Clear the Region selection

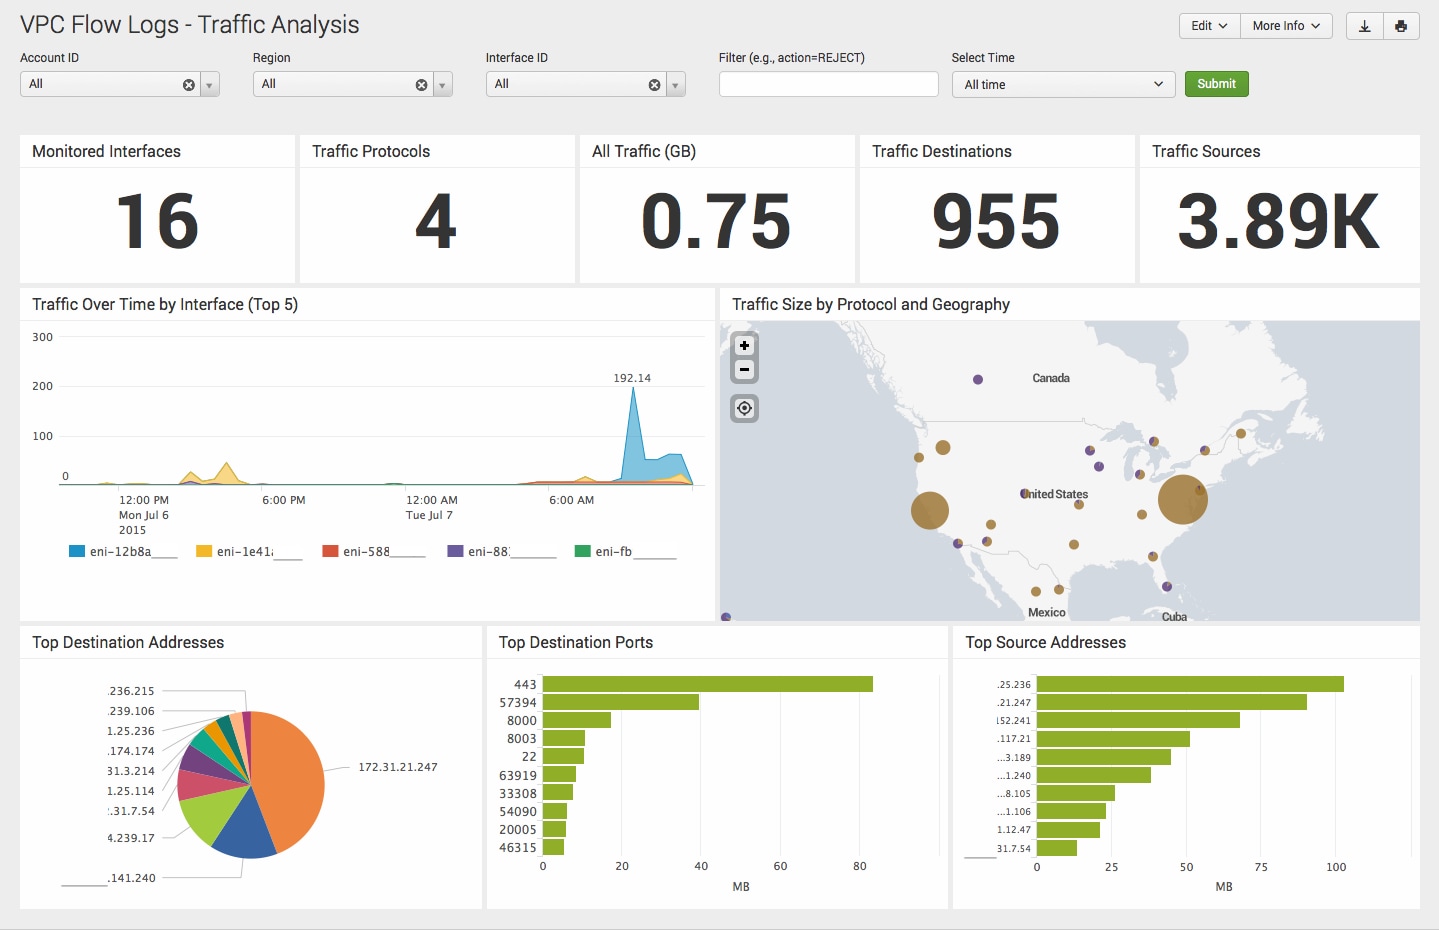tap(422, 85)
